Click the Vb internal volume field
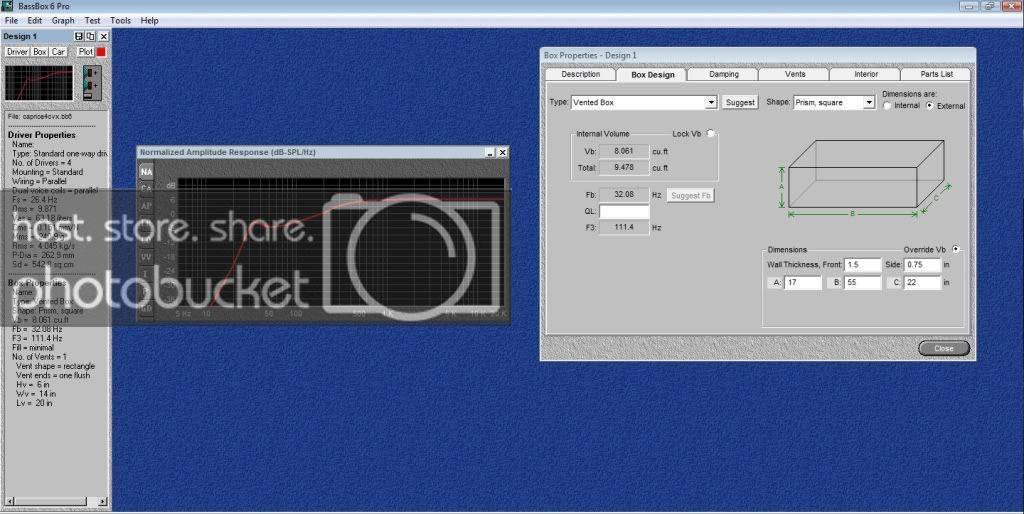Viewport: 1024px width, 514px height. pyautogui.click(x=624, y=152)
